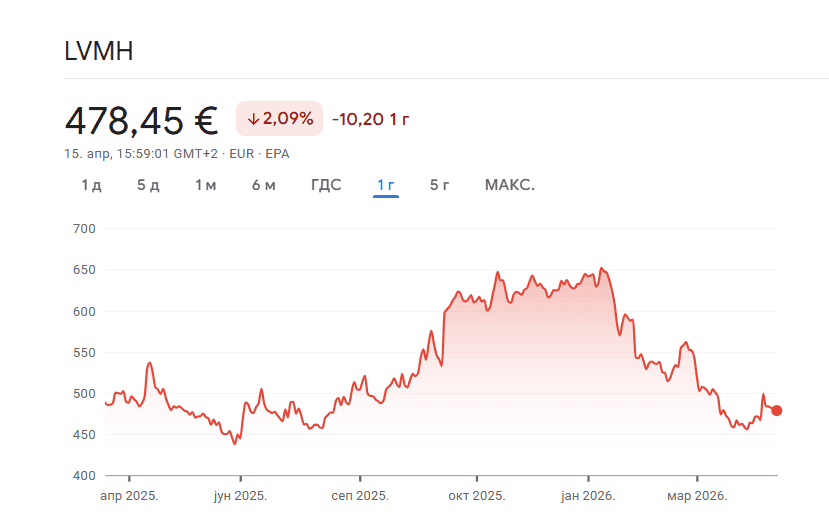
Task: Click the 700 y-axis label
Action: [84, 229]
